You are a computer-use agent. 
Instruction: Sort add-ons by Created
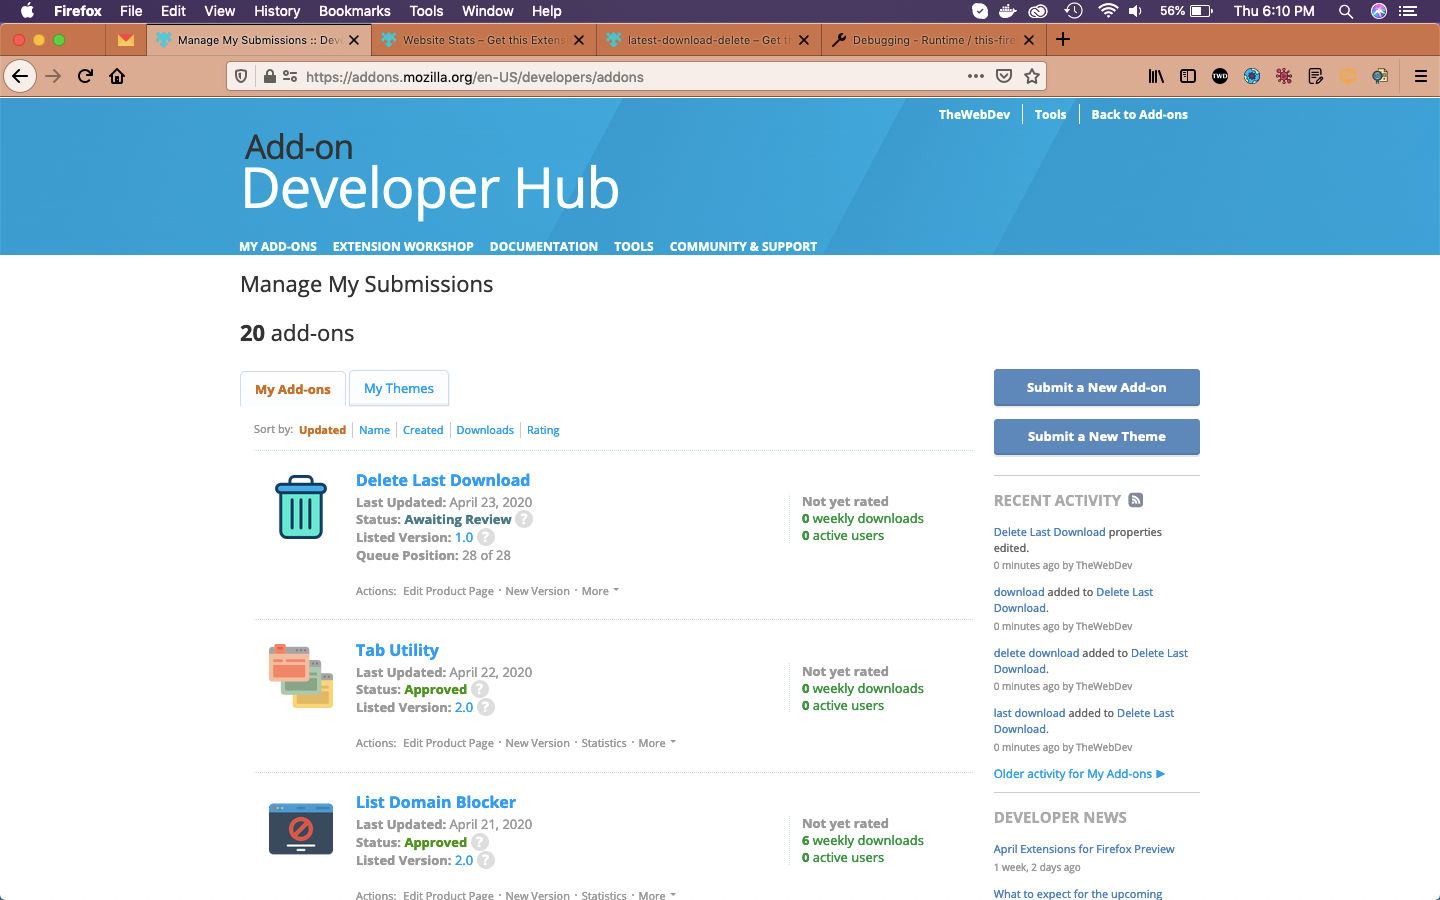tap(423, 430)
